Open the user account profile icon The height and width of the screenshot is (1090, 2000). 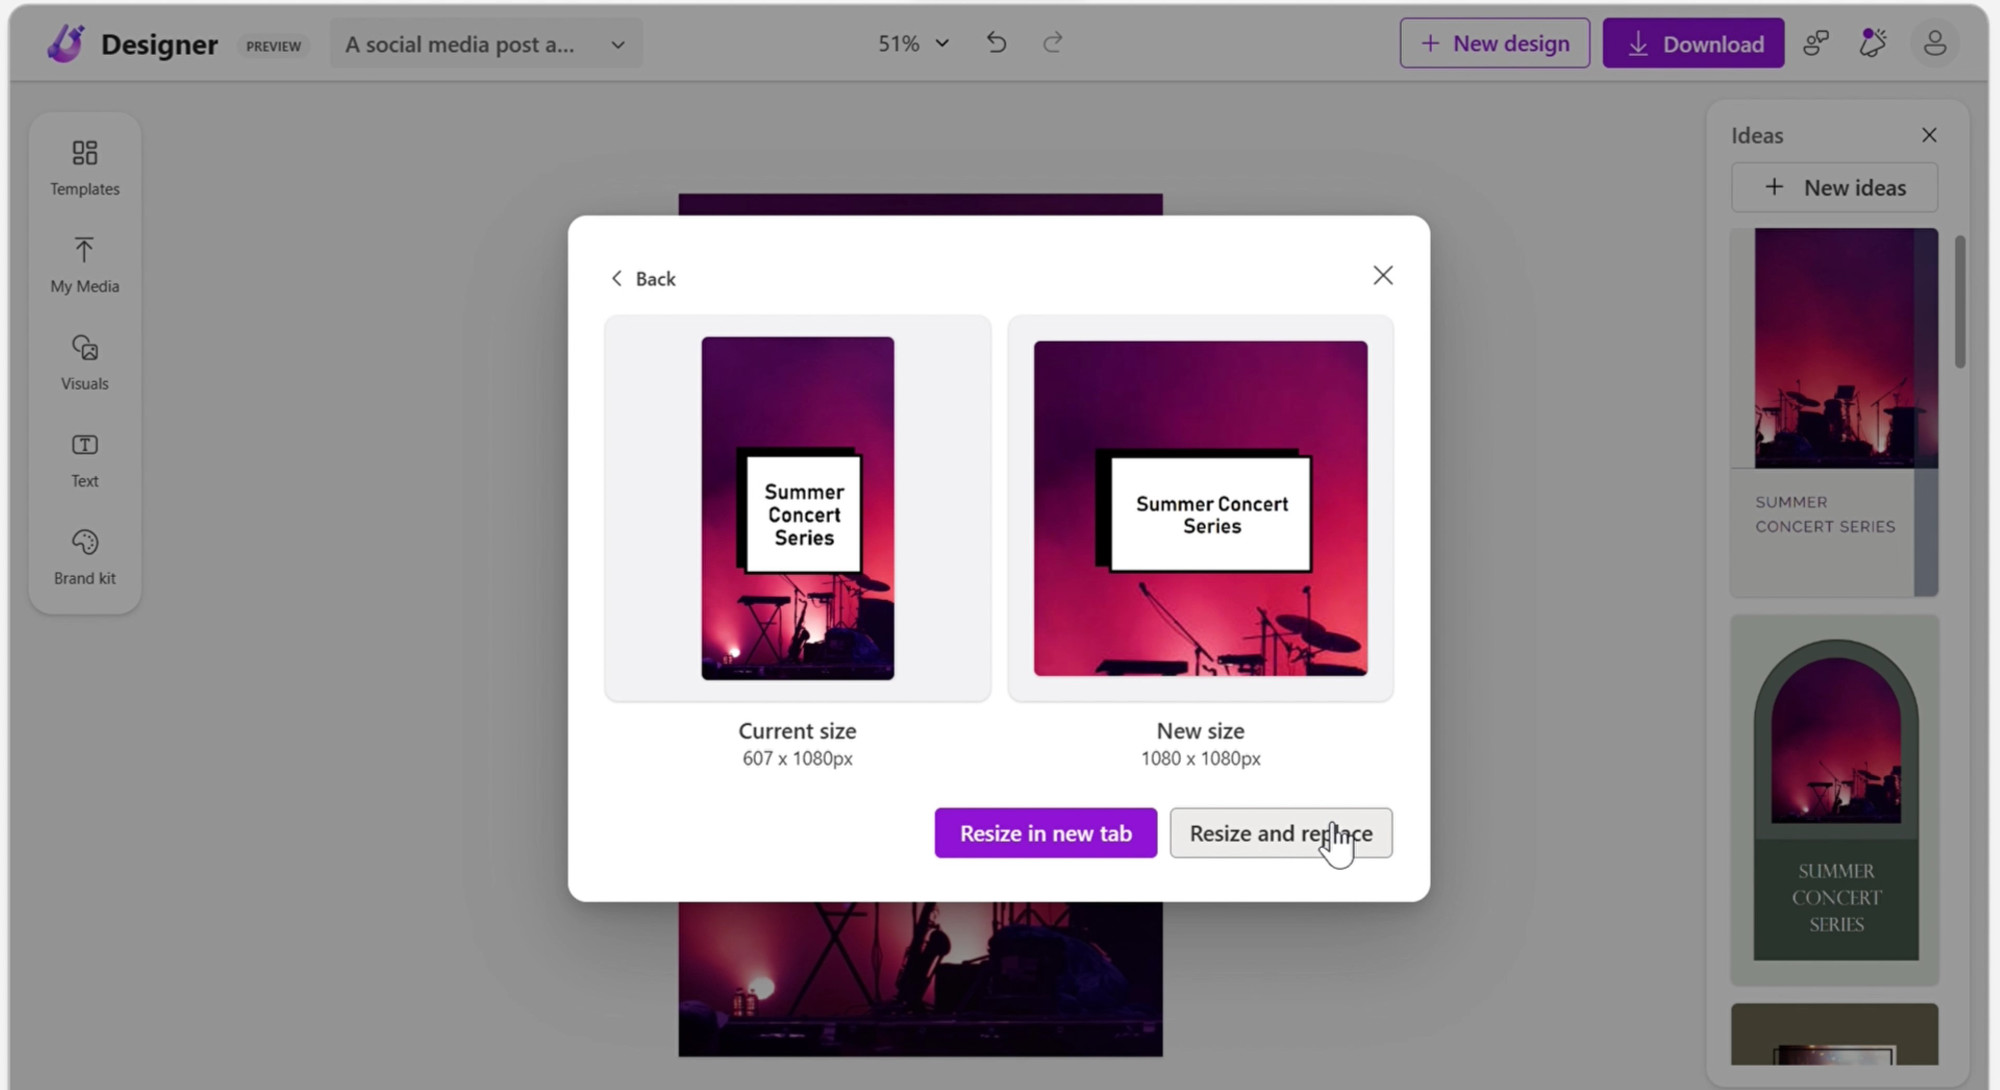(1934, 43)
